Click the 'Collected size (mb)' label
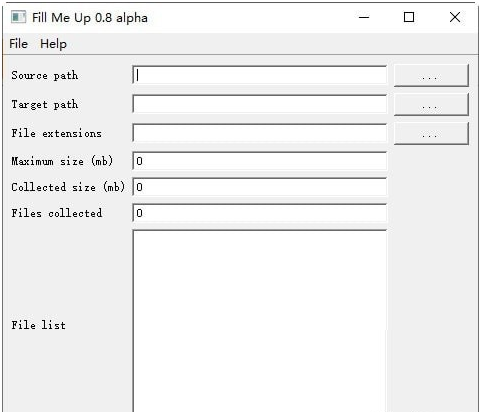 [68, 187]
